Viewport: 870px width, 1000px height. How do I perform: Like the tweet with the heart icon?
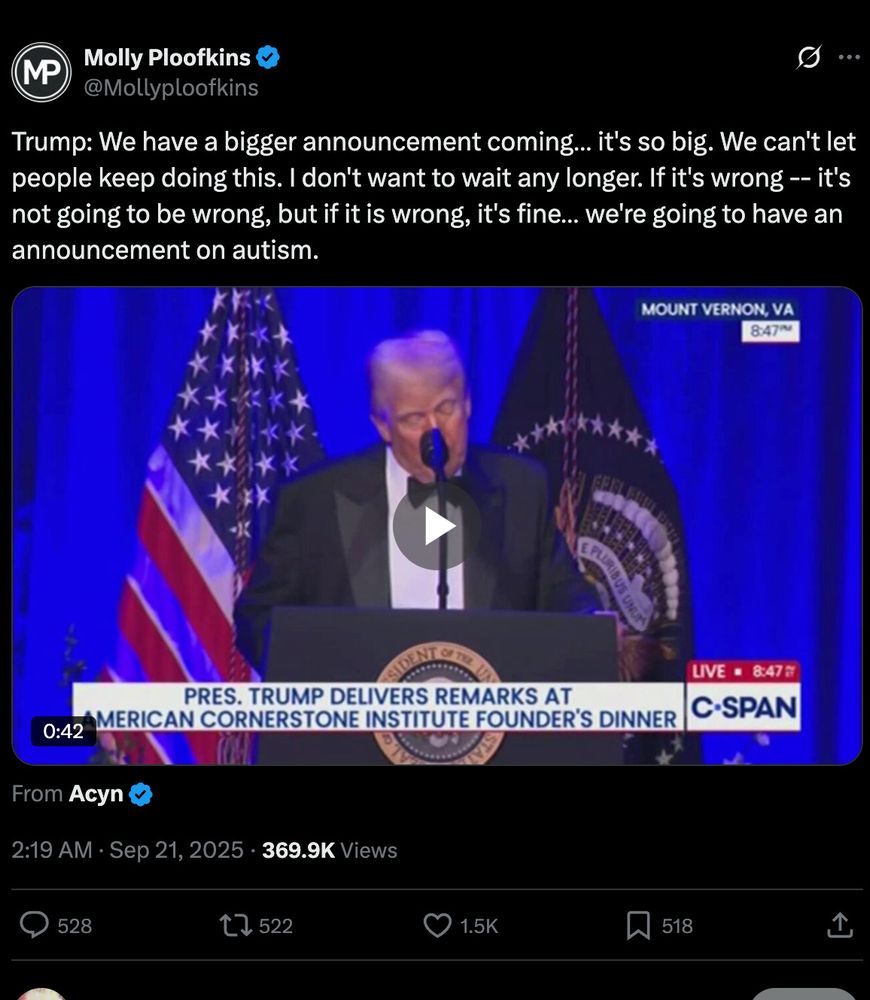click(438, 925)
